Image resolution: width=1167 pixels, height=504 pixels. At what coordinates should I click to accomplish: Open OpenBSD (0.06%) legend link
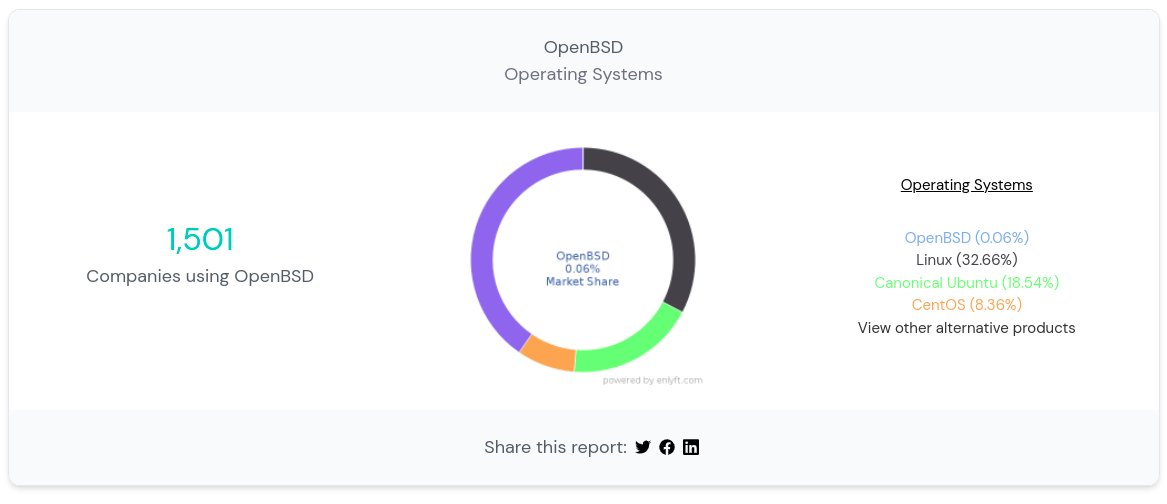click(x=966, y=237)
